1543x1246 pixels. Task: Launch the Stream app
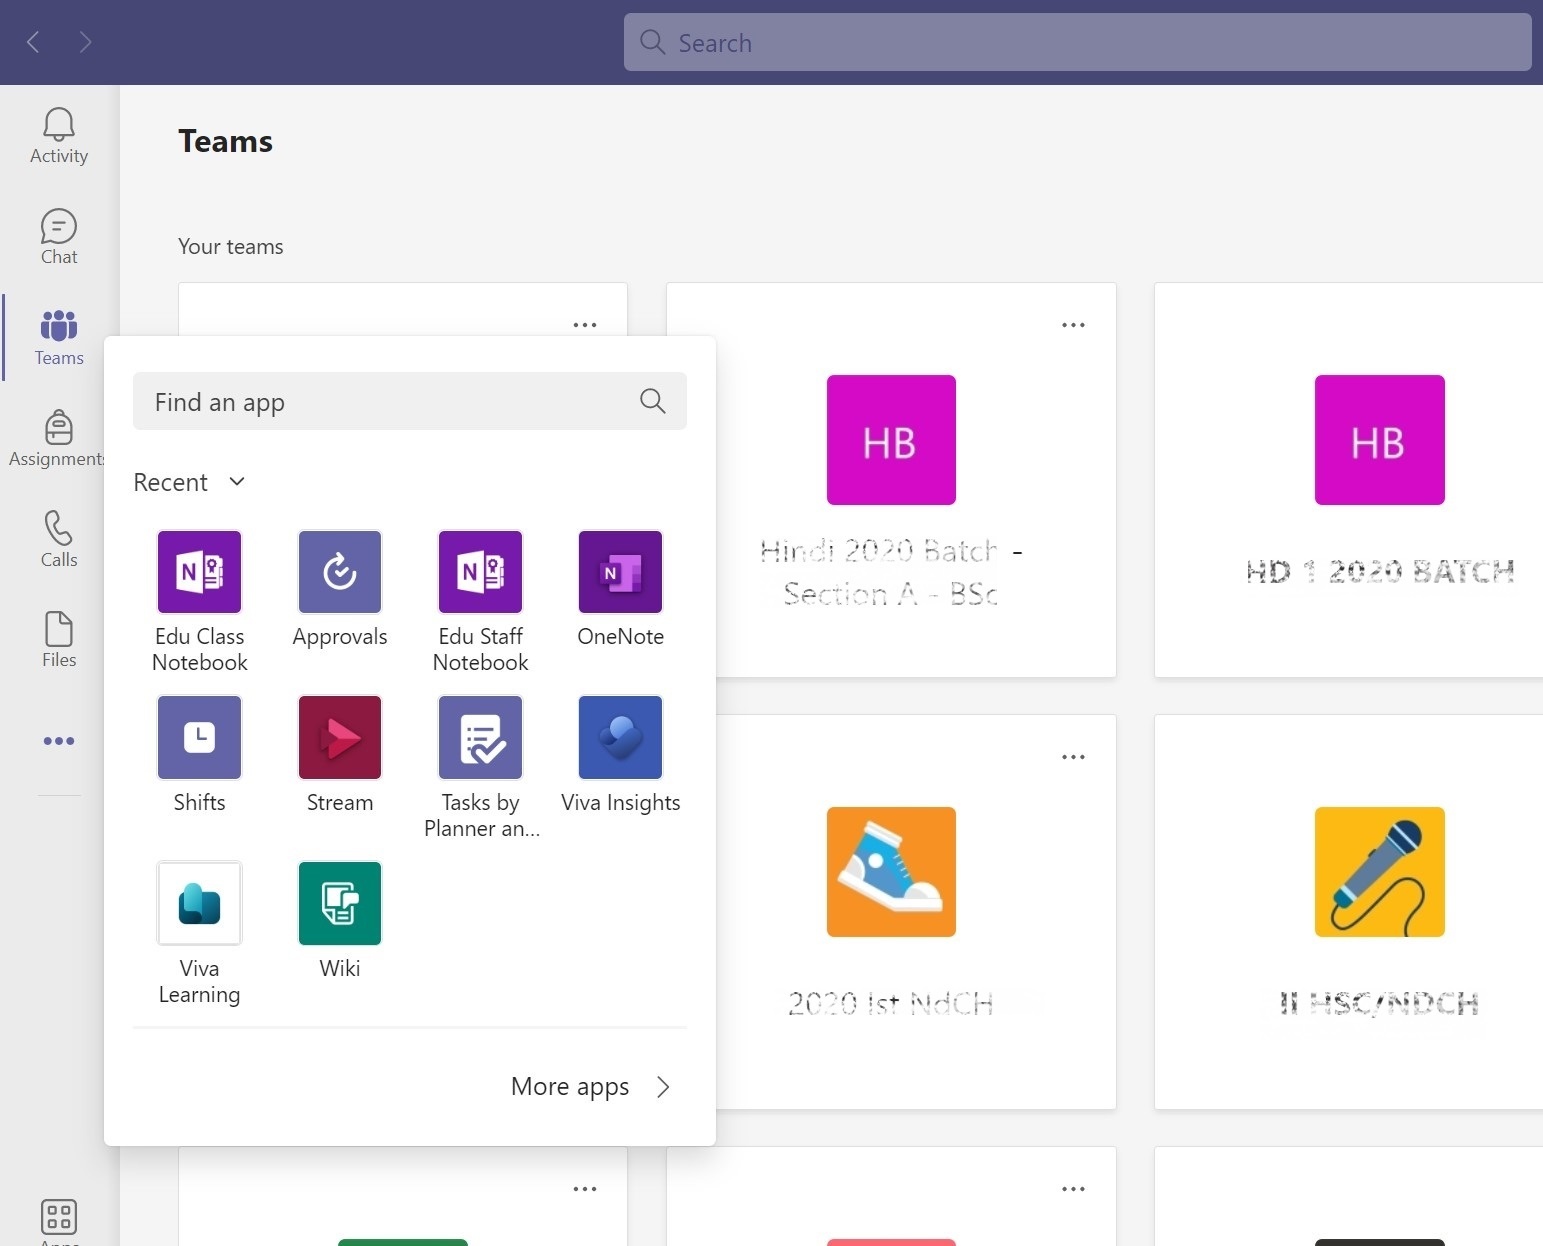(x=340, y=737)
